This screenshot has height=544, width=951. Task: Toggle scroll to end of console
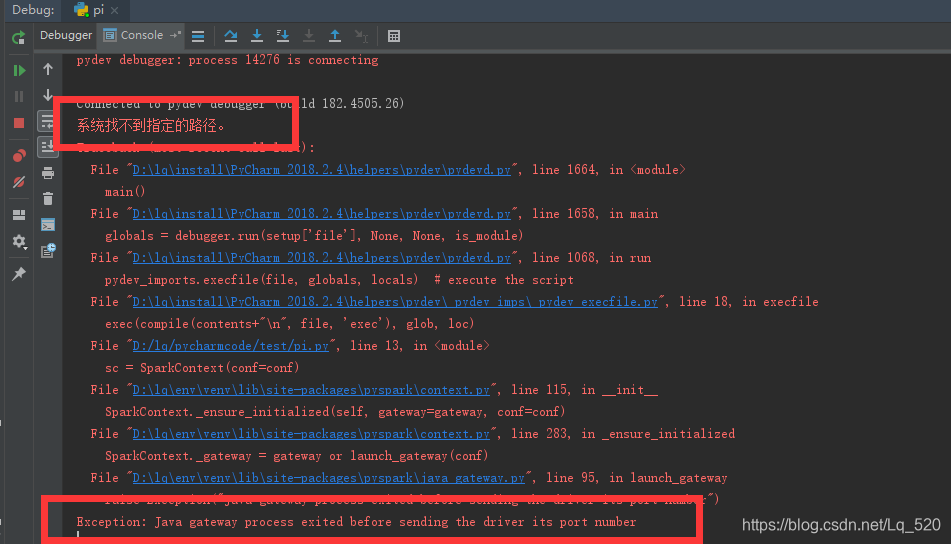(48, 147)
